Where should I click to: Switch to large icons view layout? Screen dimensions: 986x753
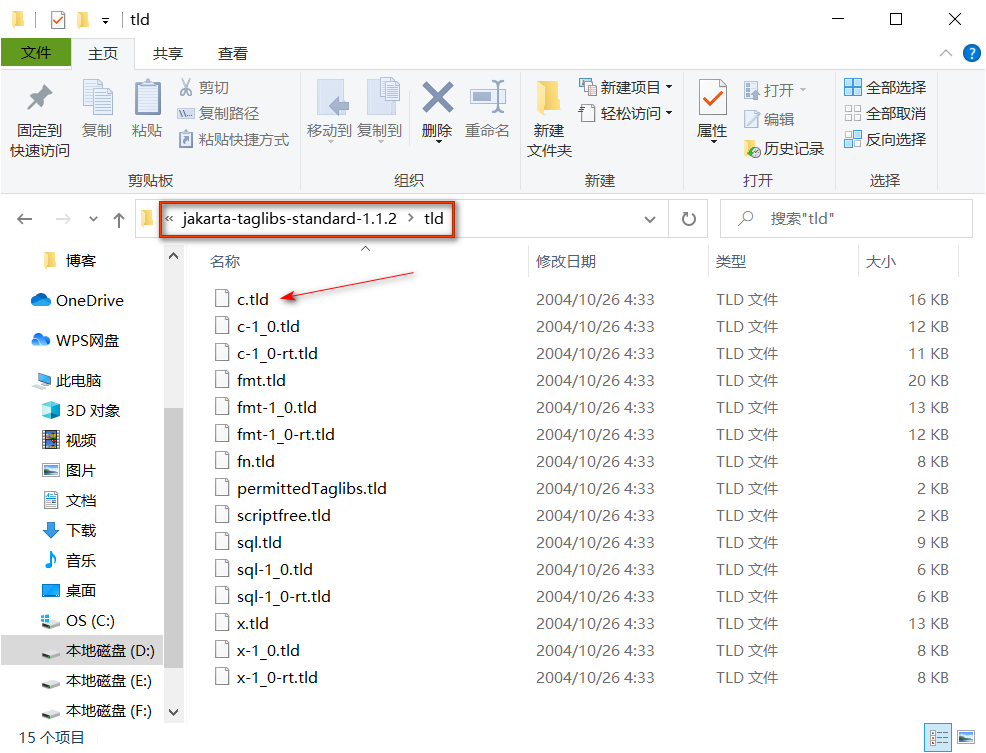966,737
